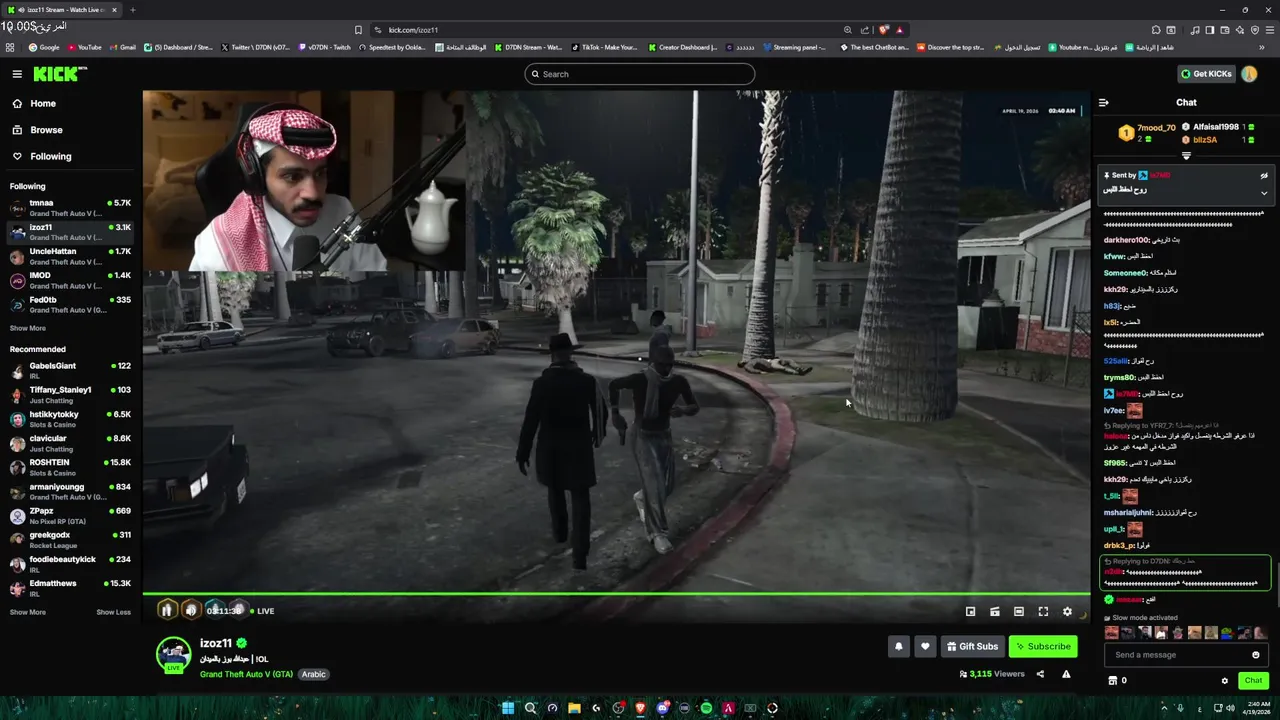This screenshot has width=1280, height=720.
Task: Open Gmail bookmark
Action: (123, 47)
